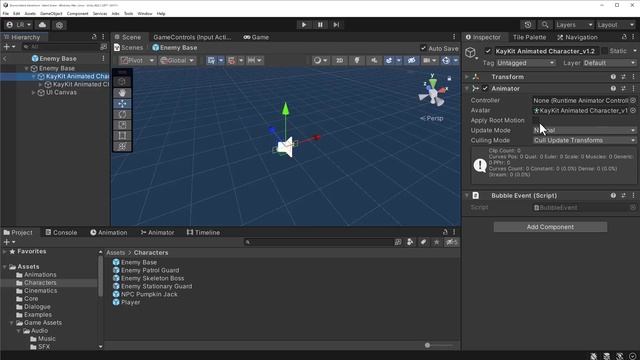
Task: Toggle scene visibility eye-slash icon
Action: (x=411, y=60)
